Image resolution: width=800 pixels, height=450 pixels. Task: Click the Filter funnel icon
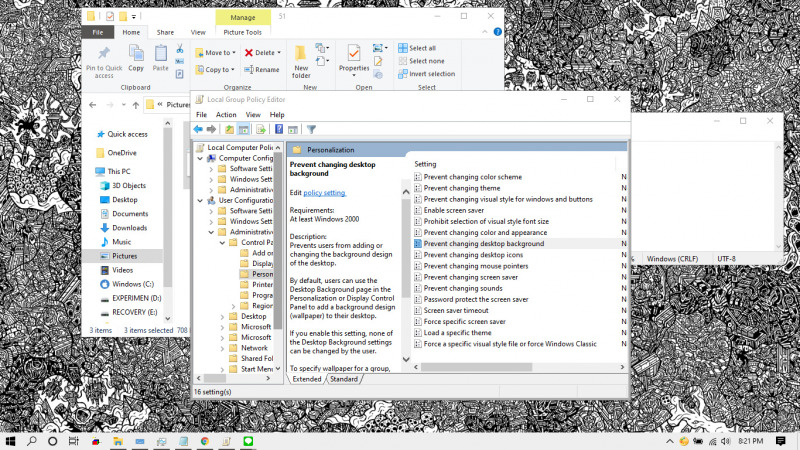pyautogui.click(x=311, y=130)
